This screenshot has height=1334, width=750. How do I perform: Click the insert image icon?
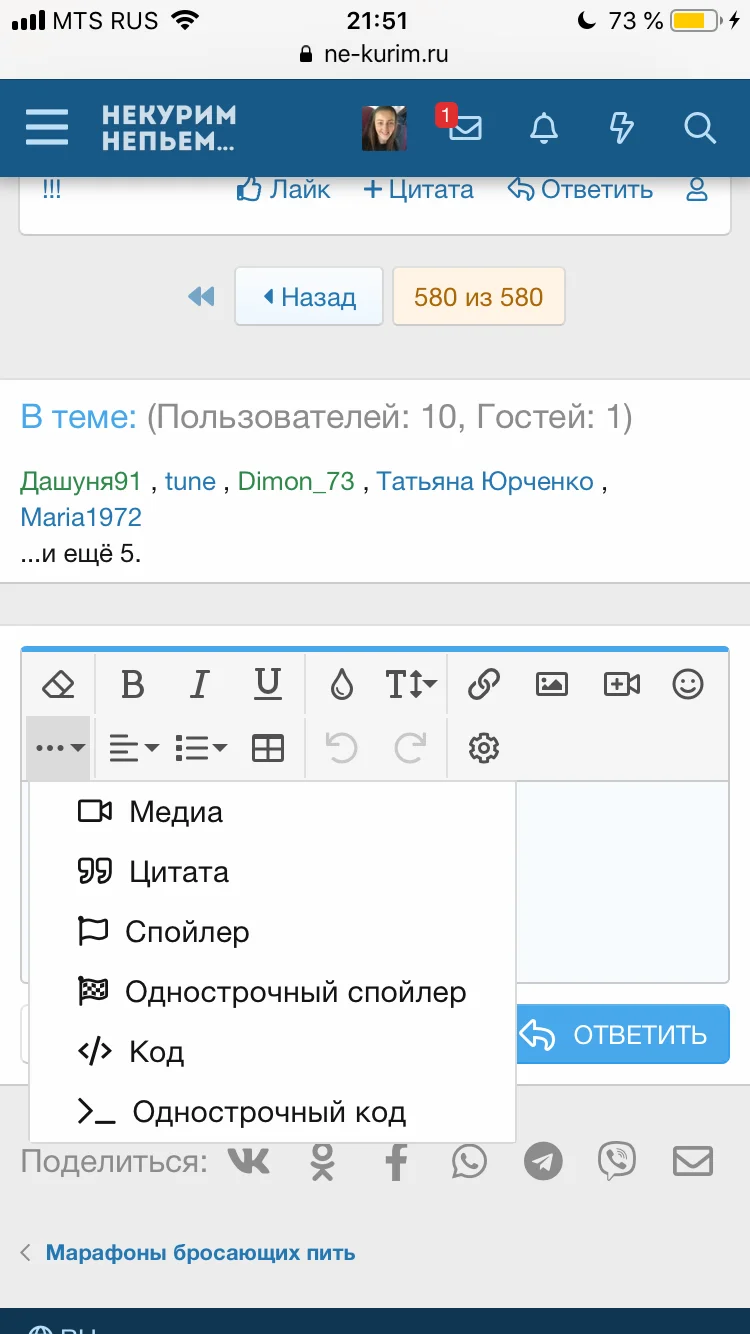pyautogui.click(x=552, y=685)
